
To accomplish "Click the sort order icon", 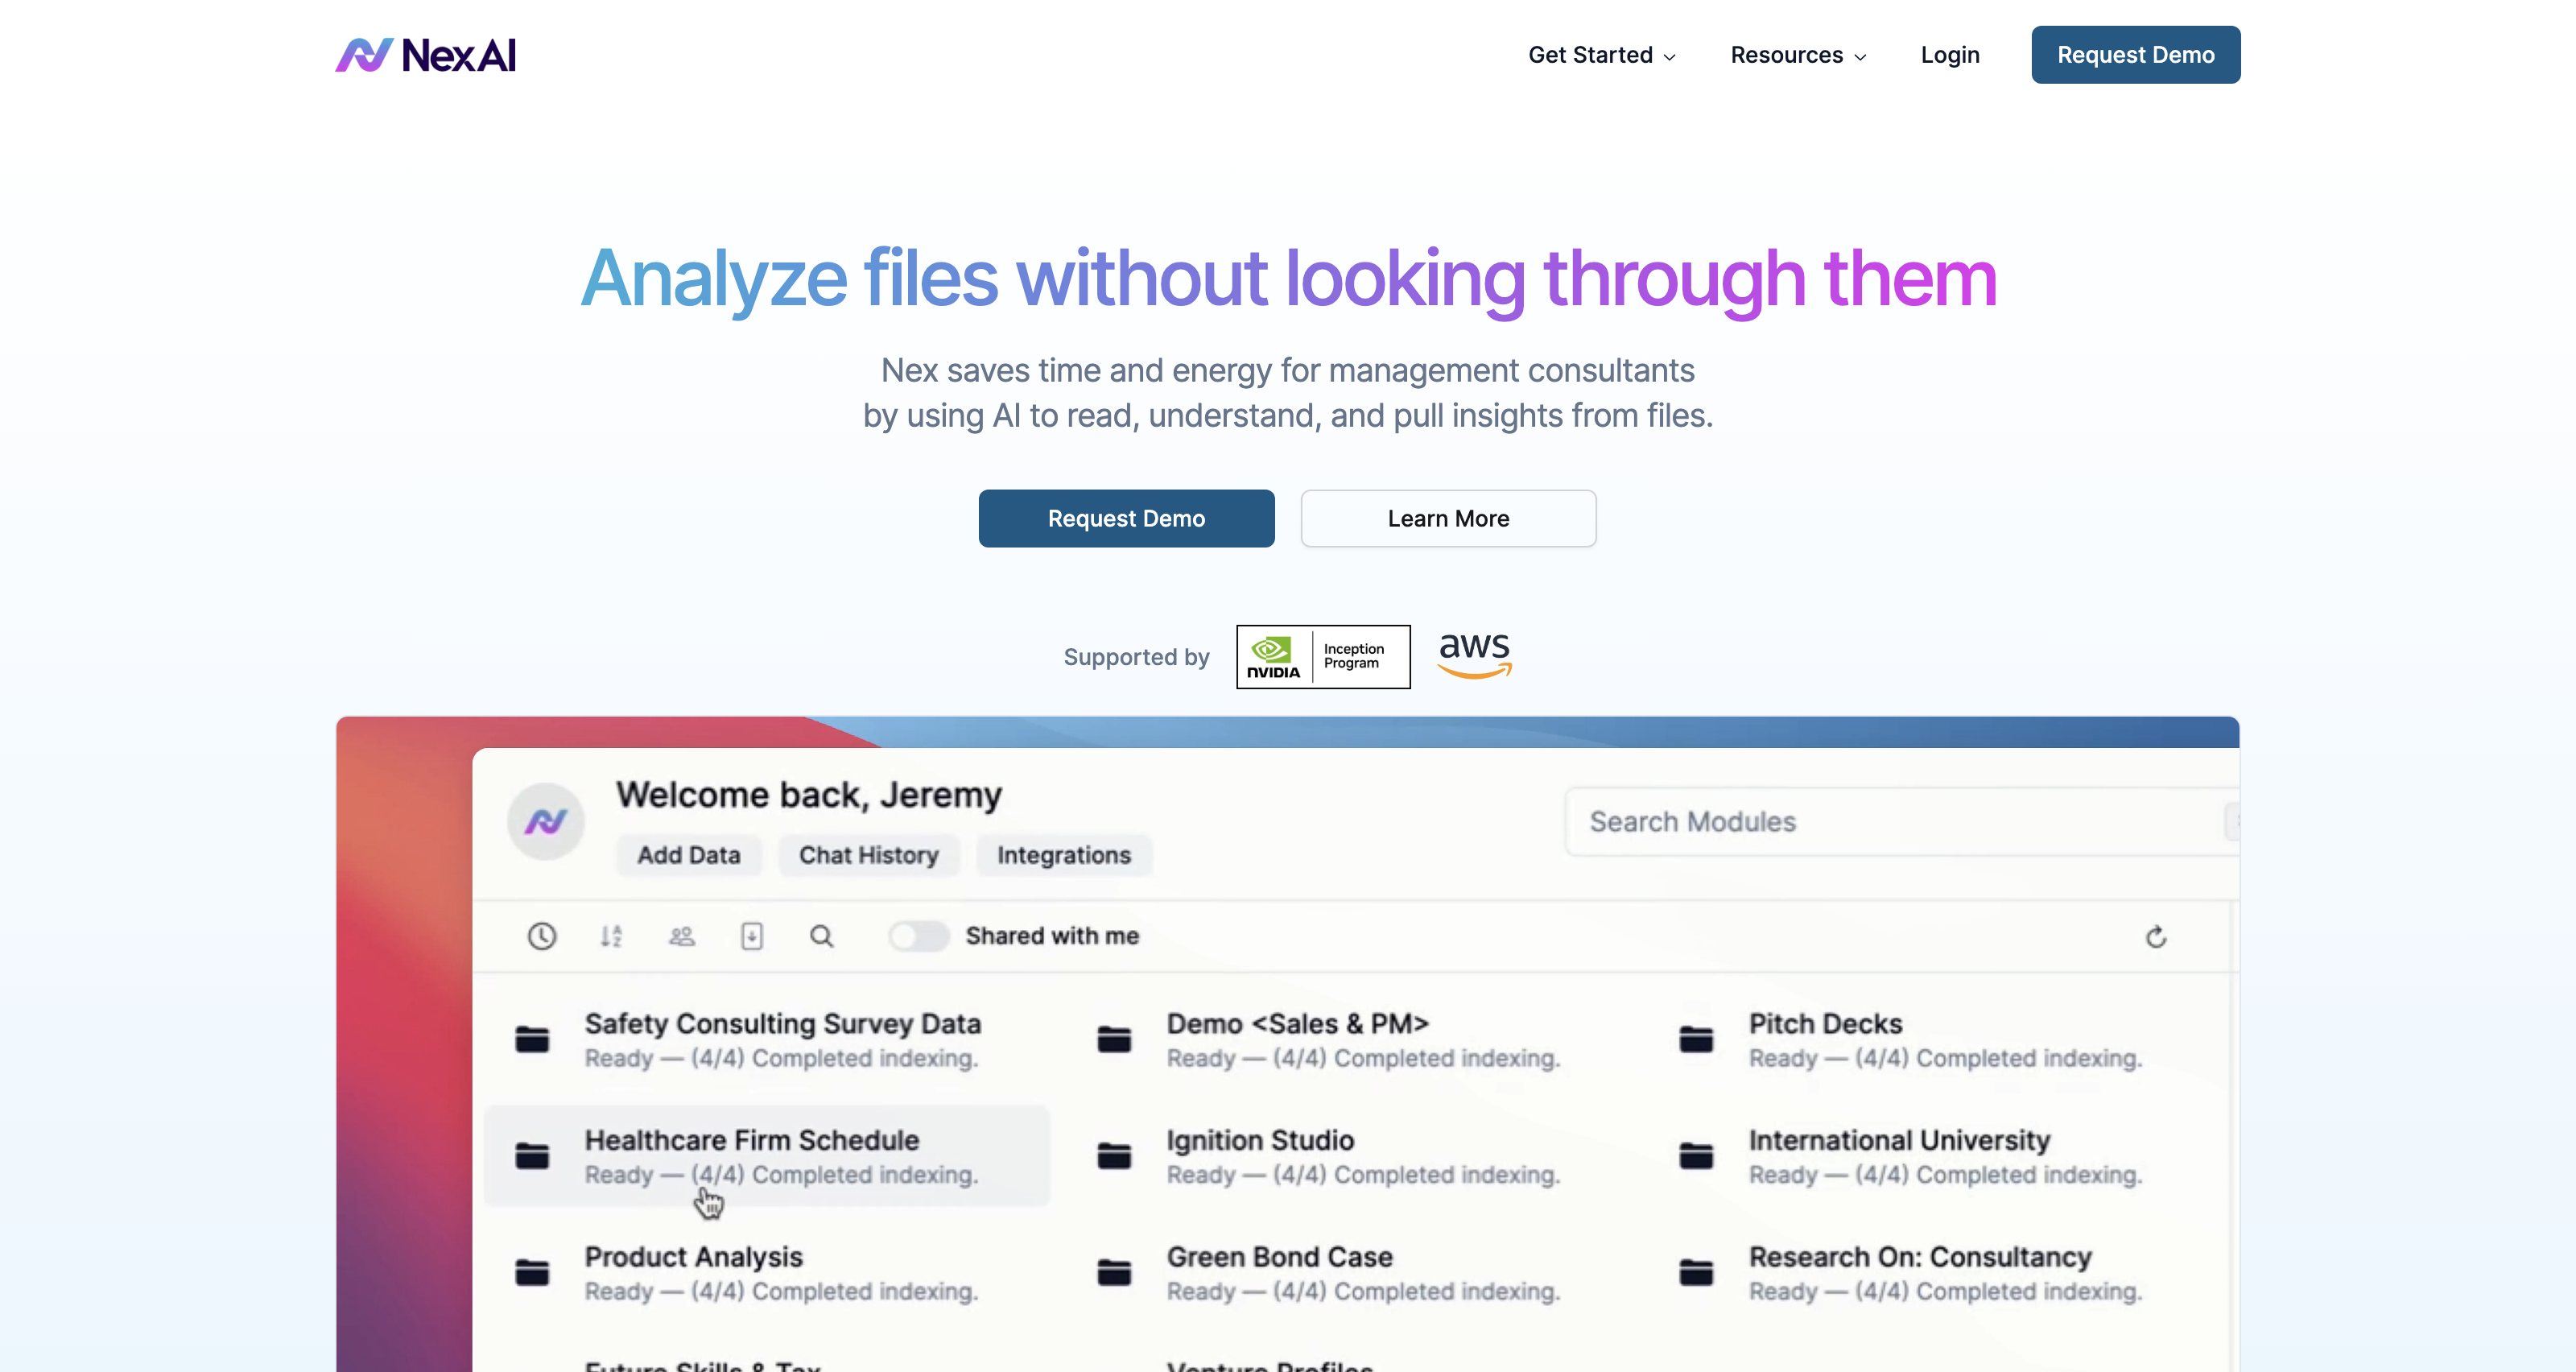I will (611, 936).
